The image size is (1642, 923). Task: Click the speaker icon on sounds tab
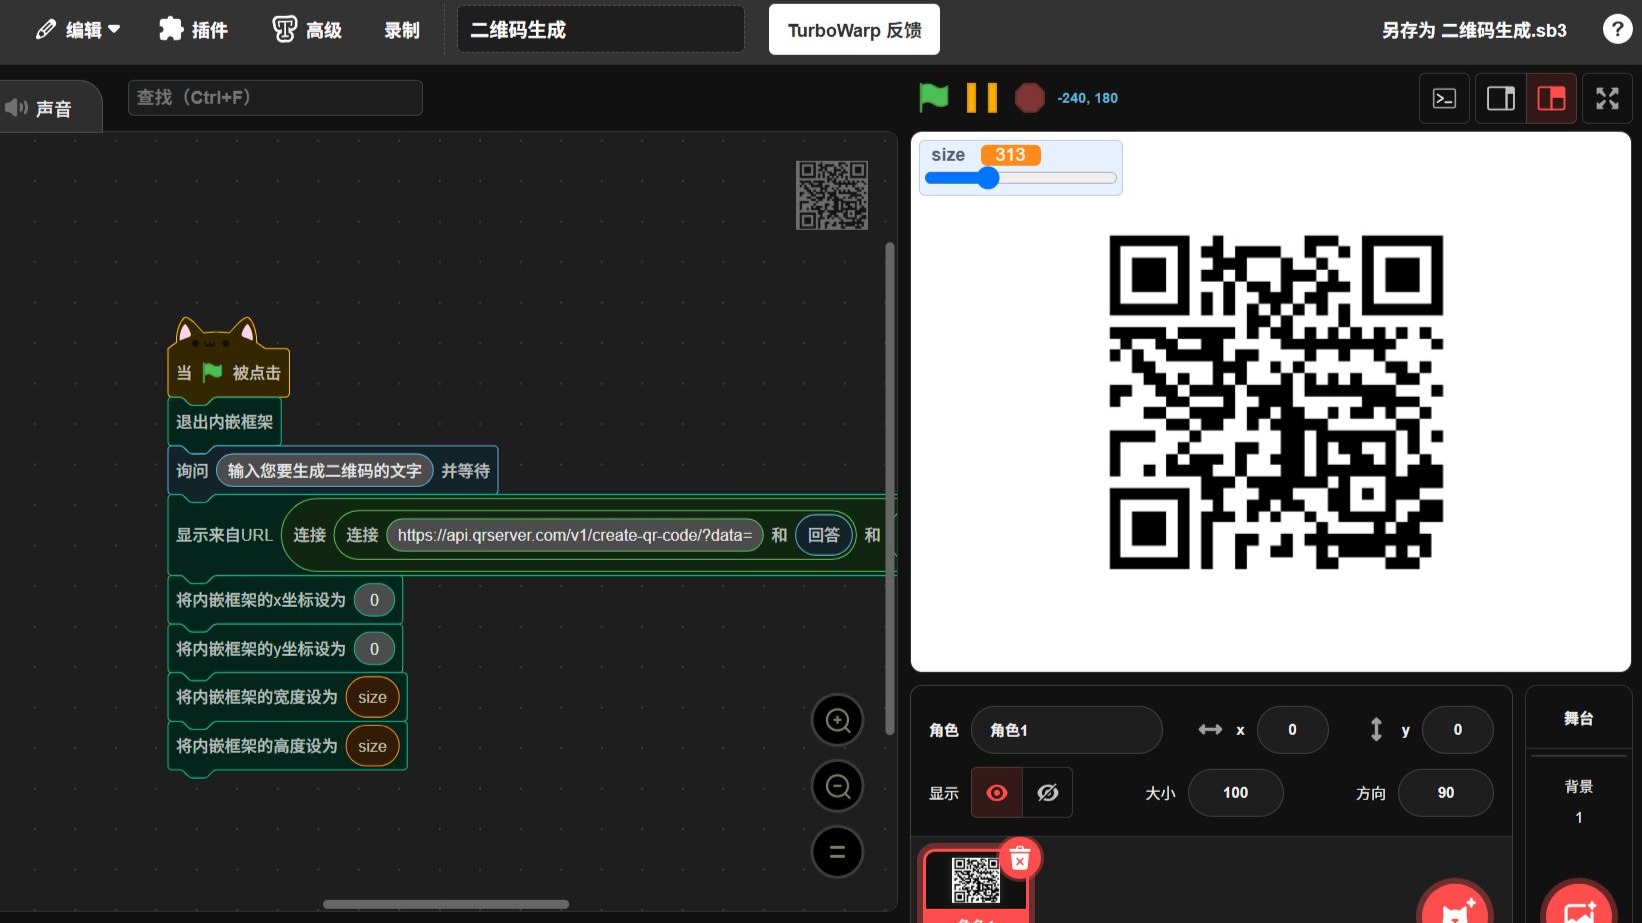tap(16, 107)
